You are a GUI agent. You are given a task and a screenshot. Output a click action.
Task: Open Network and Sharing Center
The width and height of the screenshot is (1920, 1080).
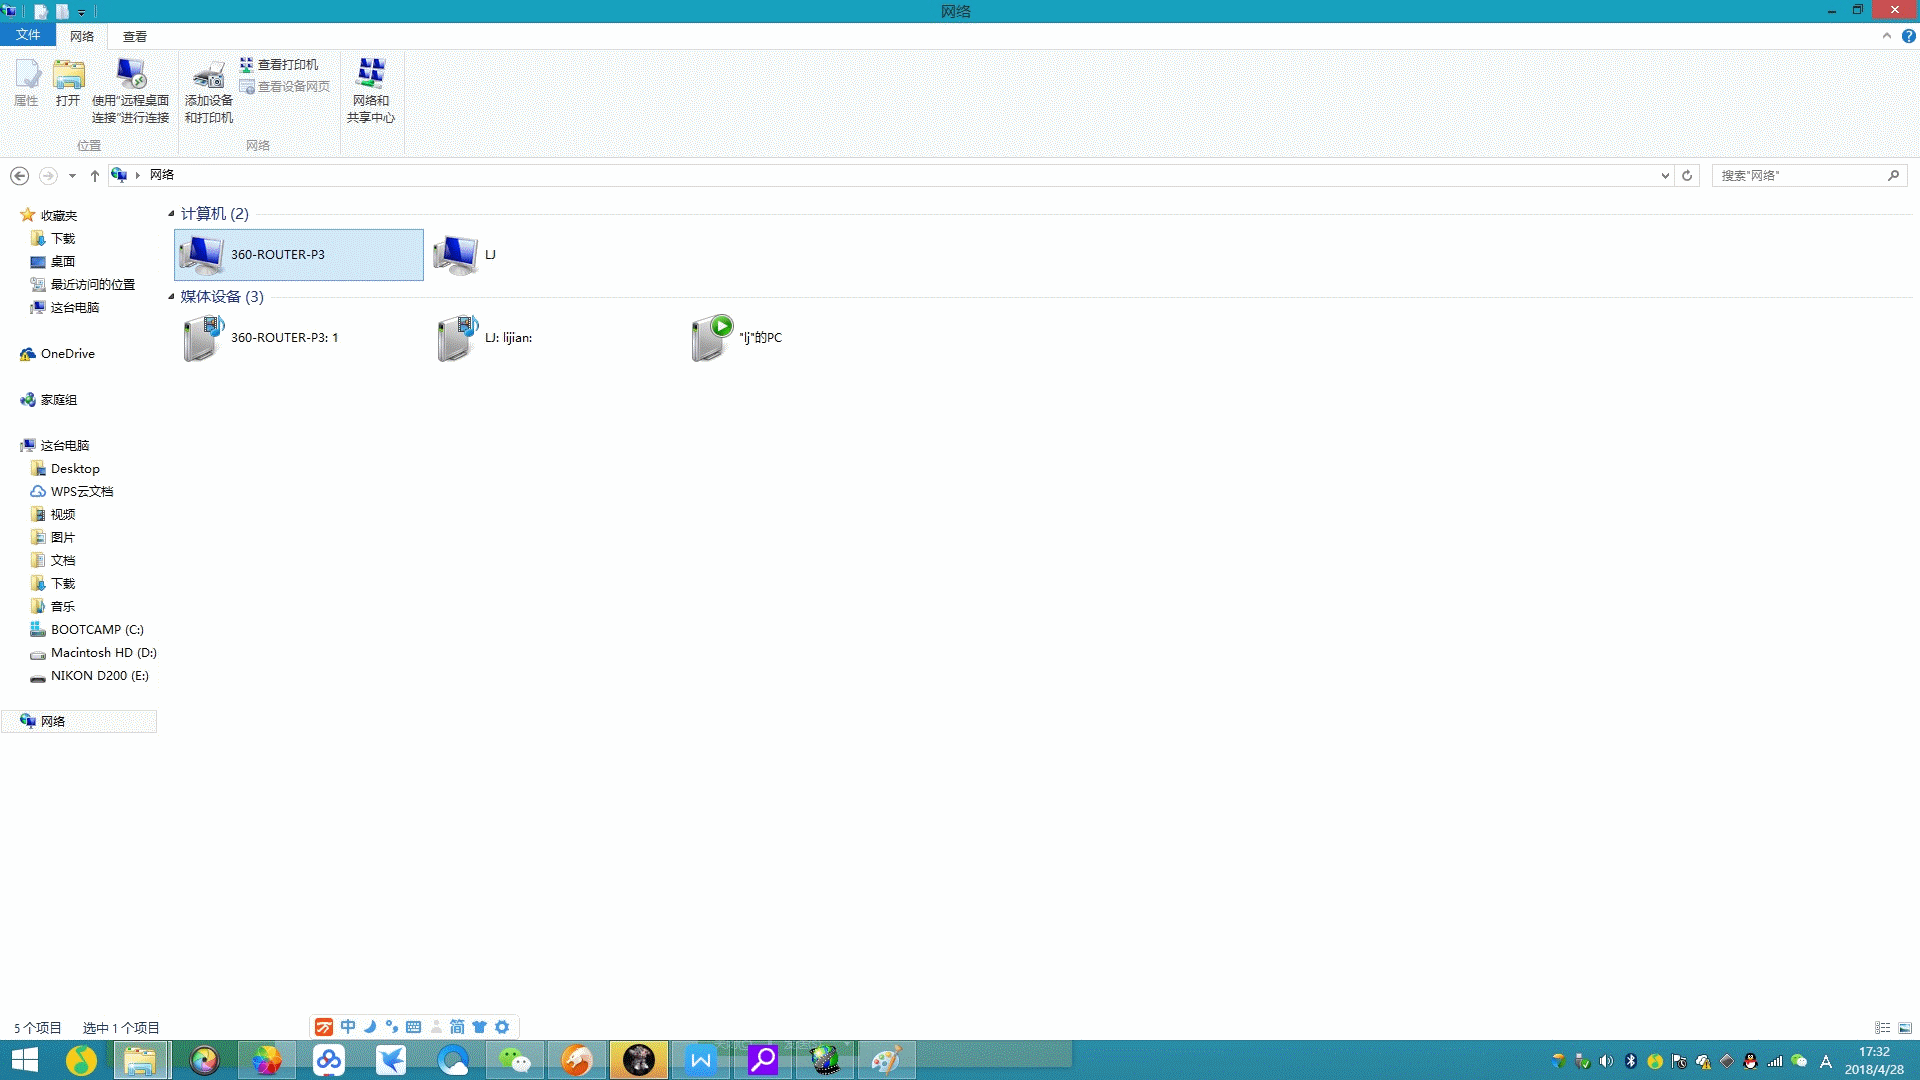(x=370, y=88)
